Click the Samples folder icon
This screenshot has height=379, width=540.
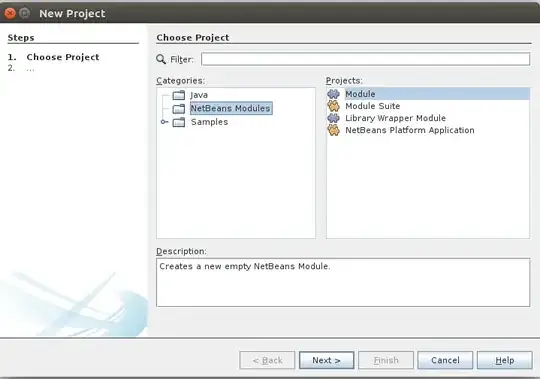click(x=179, y=122)
